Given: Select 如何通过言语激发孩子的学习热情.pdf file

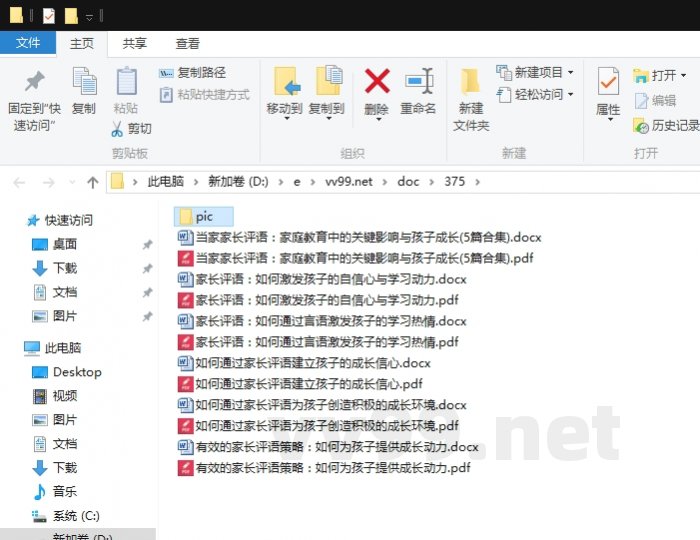Looking at the screenshot, I should [318, 342].
